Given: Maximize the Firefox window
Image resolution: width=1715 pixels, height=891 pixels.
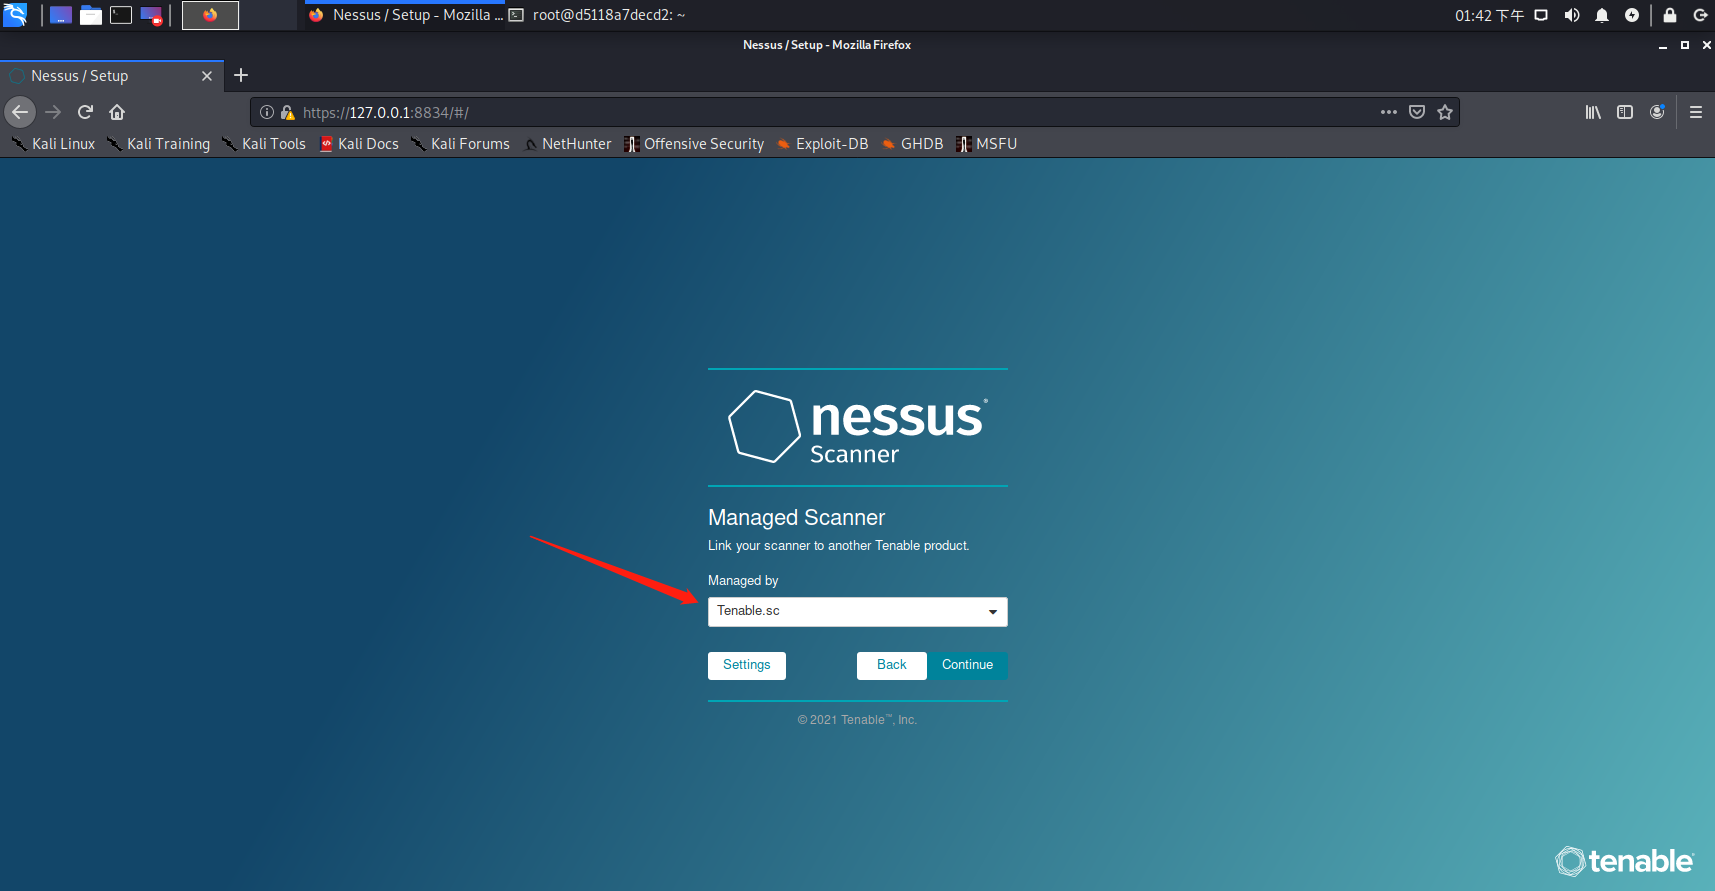Looking at the screenshot, I should (1685, 45).
